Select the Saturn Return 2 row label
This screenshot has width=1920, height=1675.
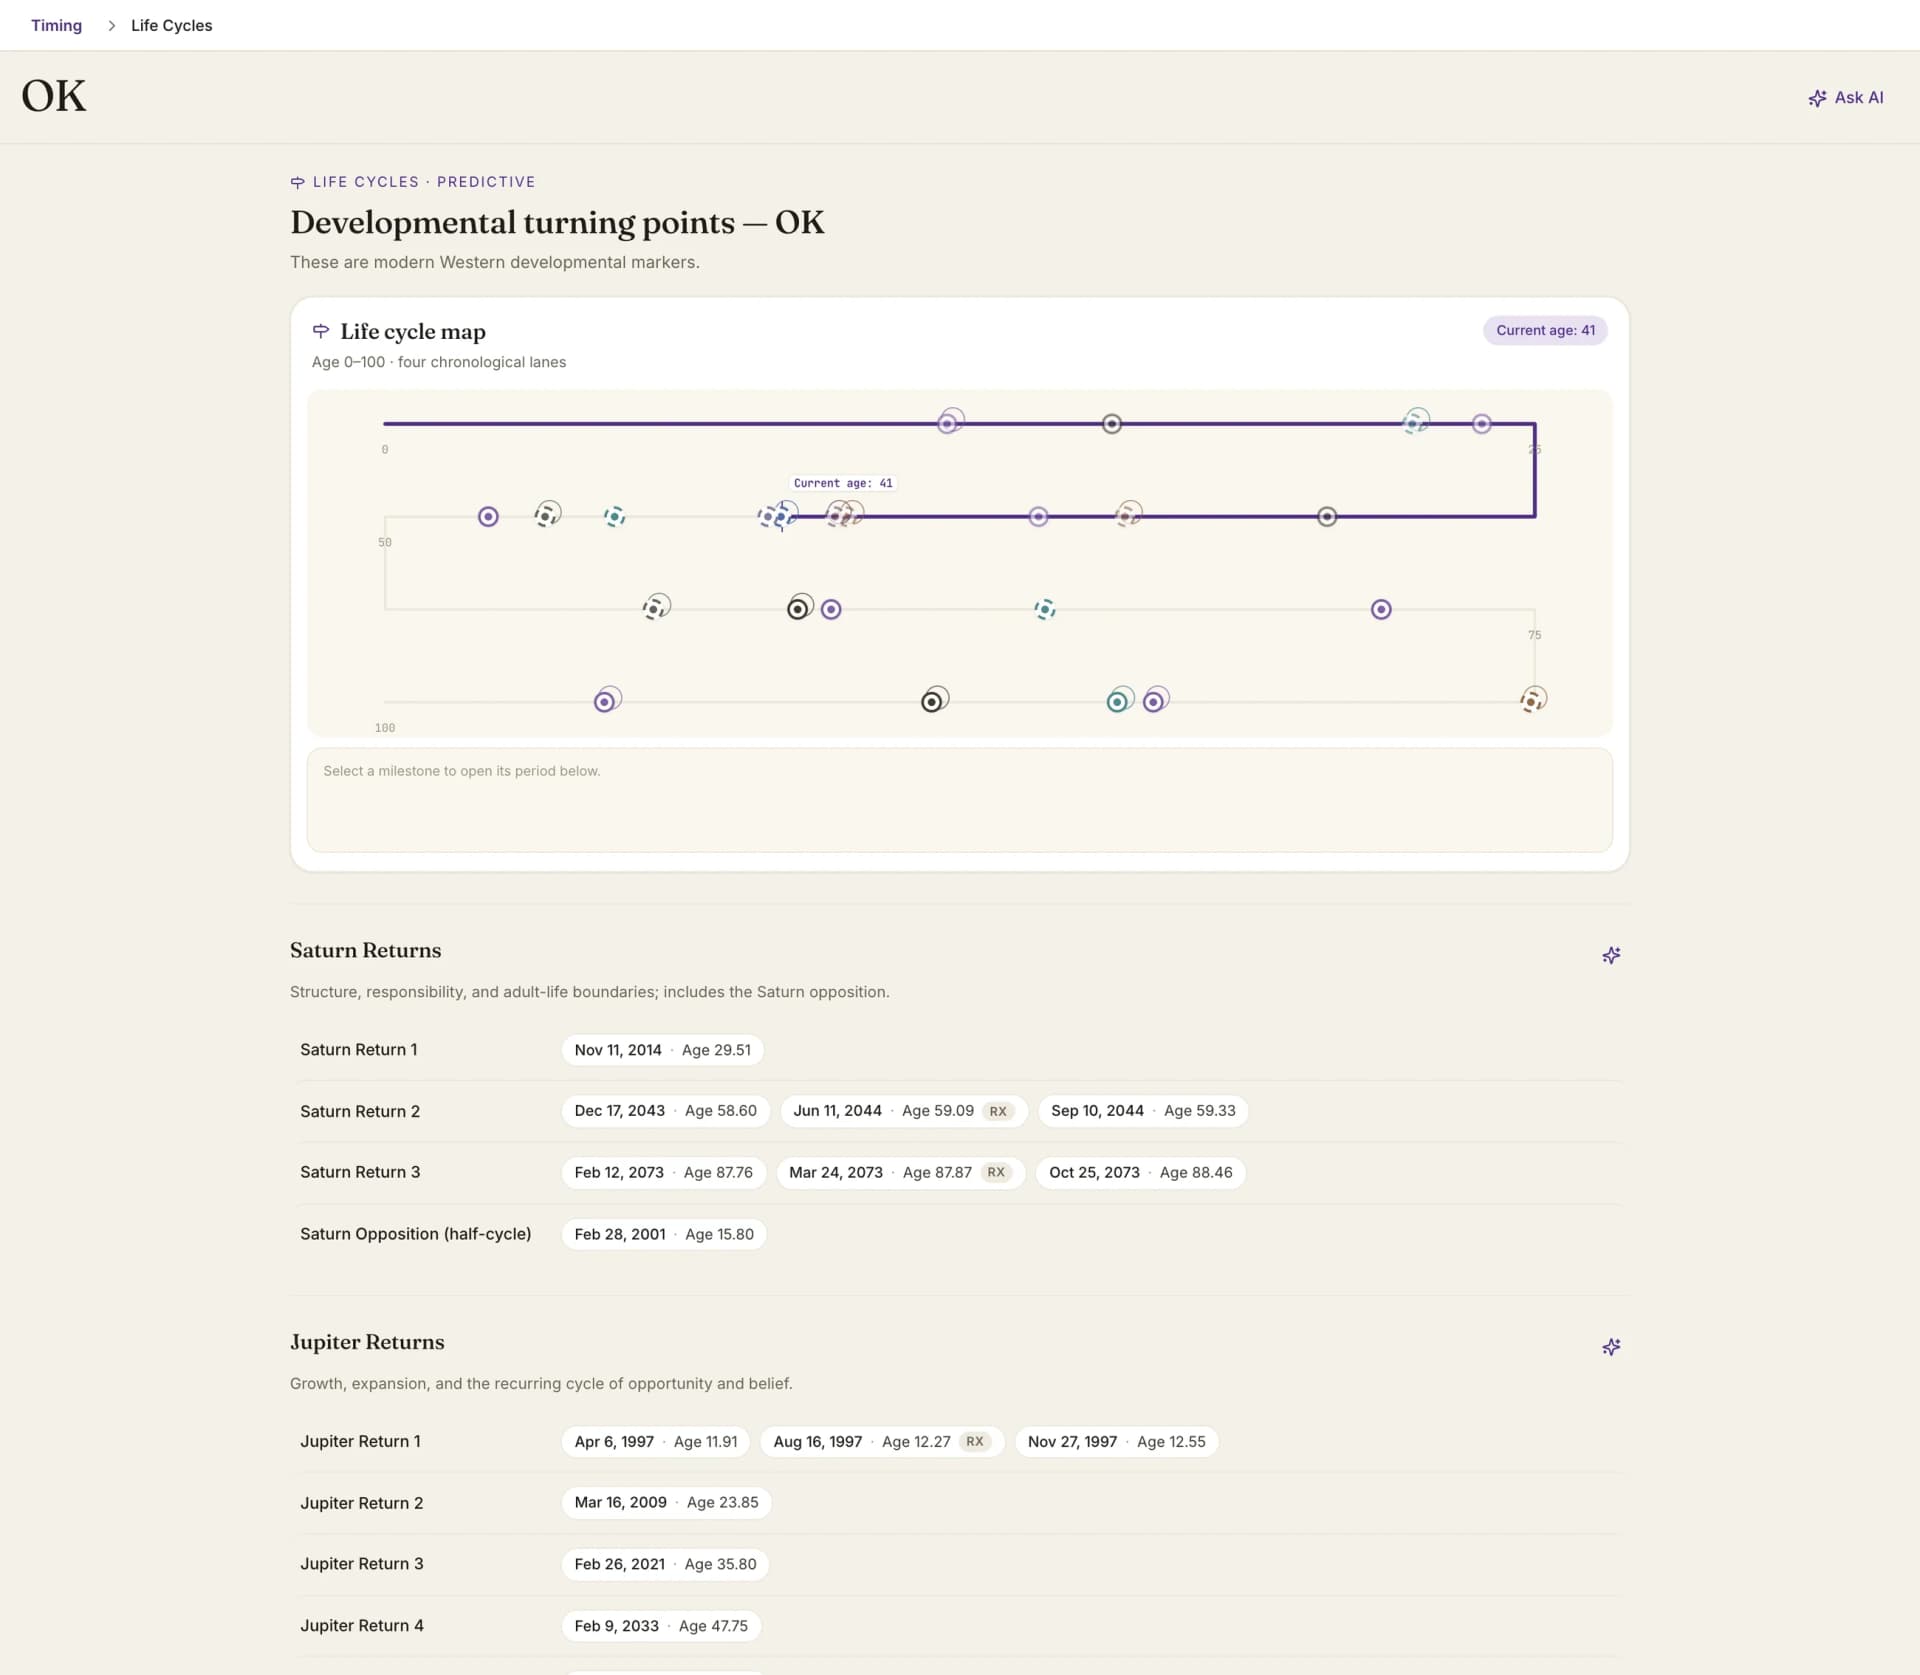coord(360,1111)
